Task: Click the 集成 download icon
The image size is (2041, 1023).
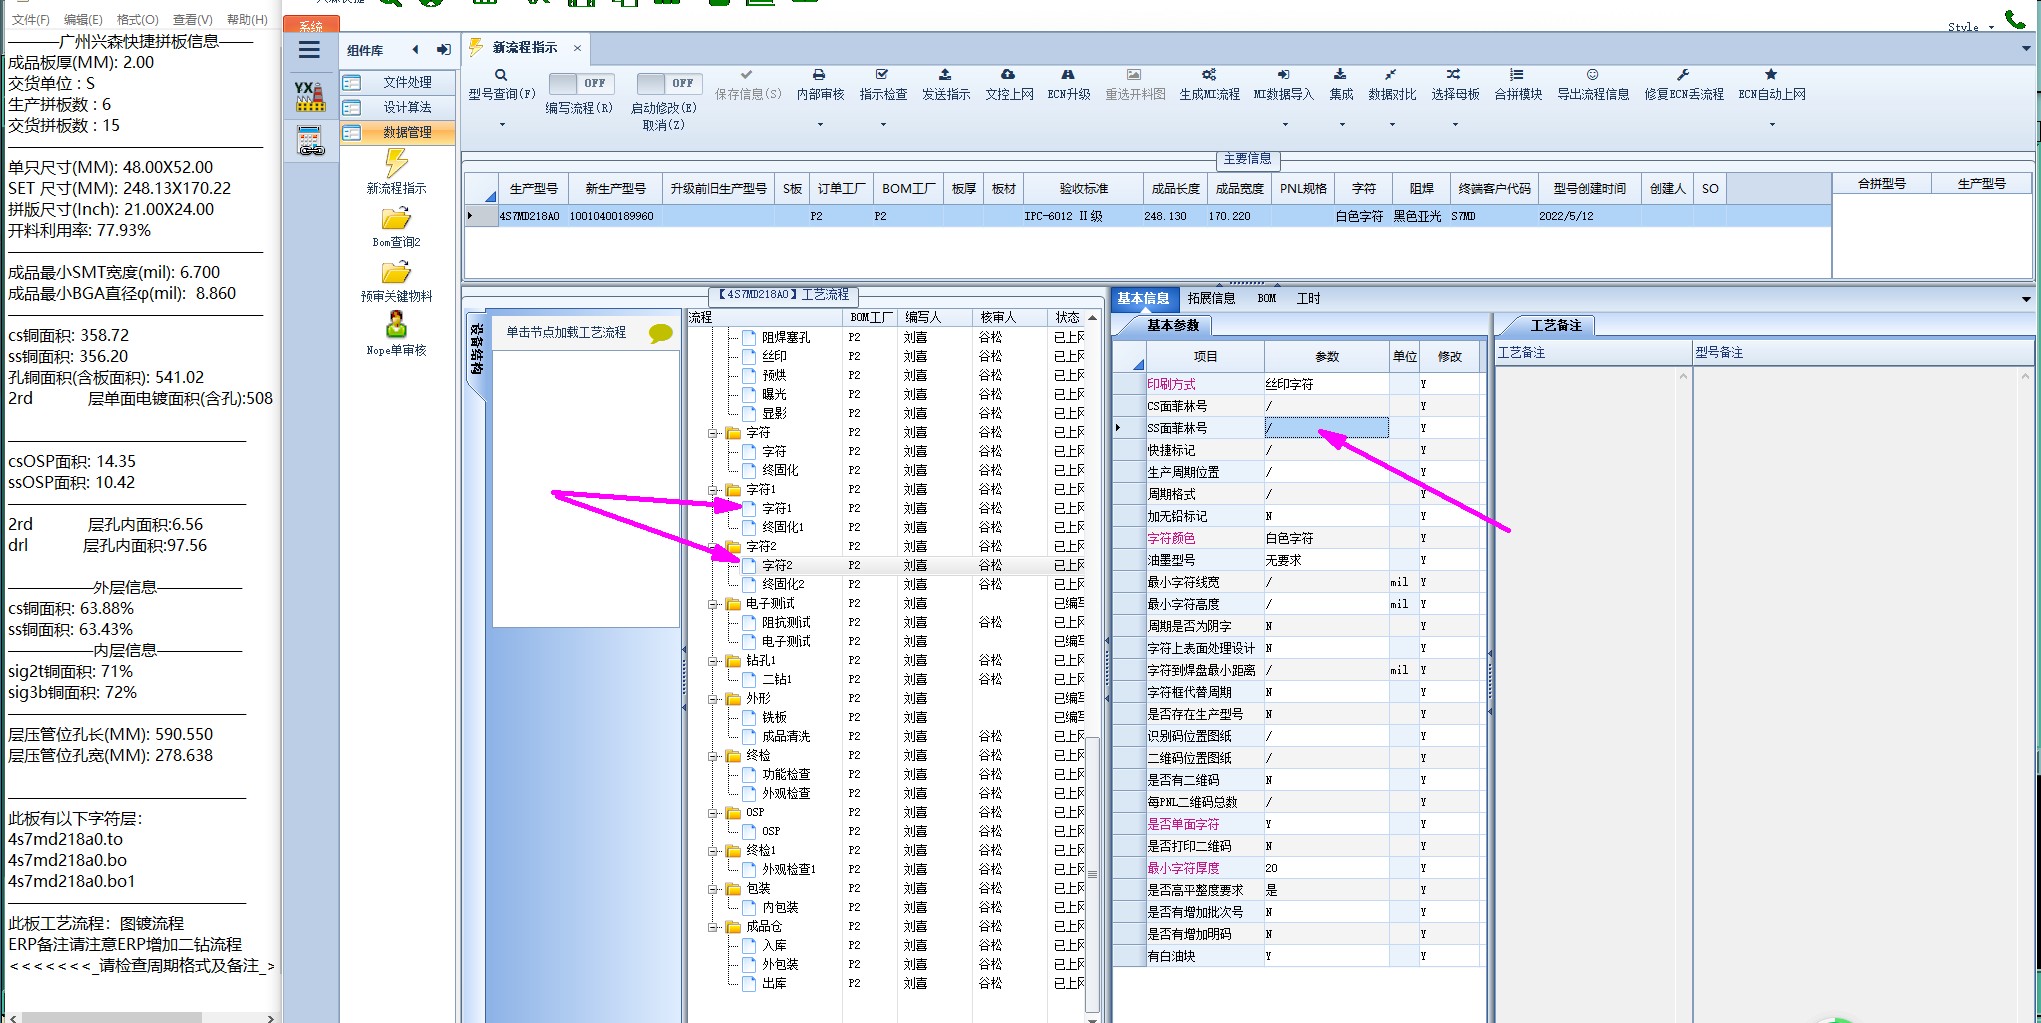Action: tap(1340, 75)
